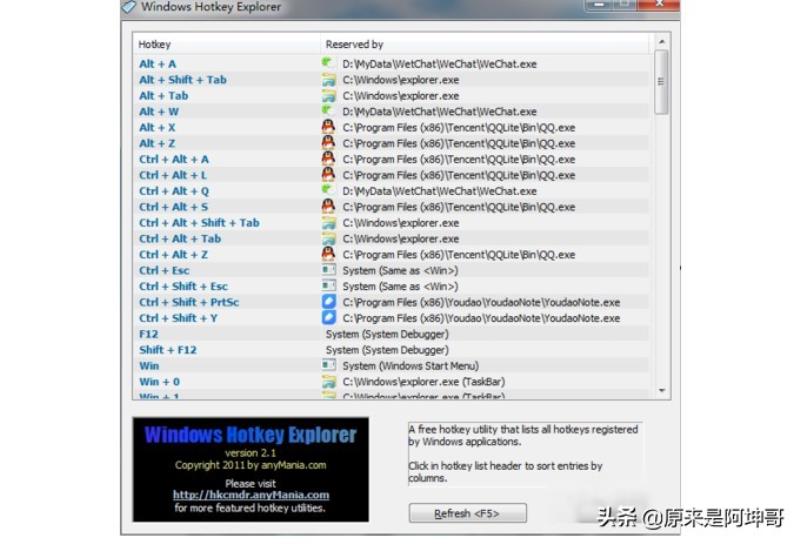Select the Ctrl + Alt + Z hotkey entry
This screenshot has width=800, height=544.
173,254
